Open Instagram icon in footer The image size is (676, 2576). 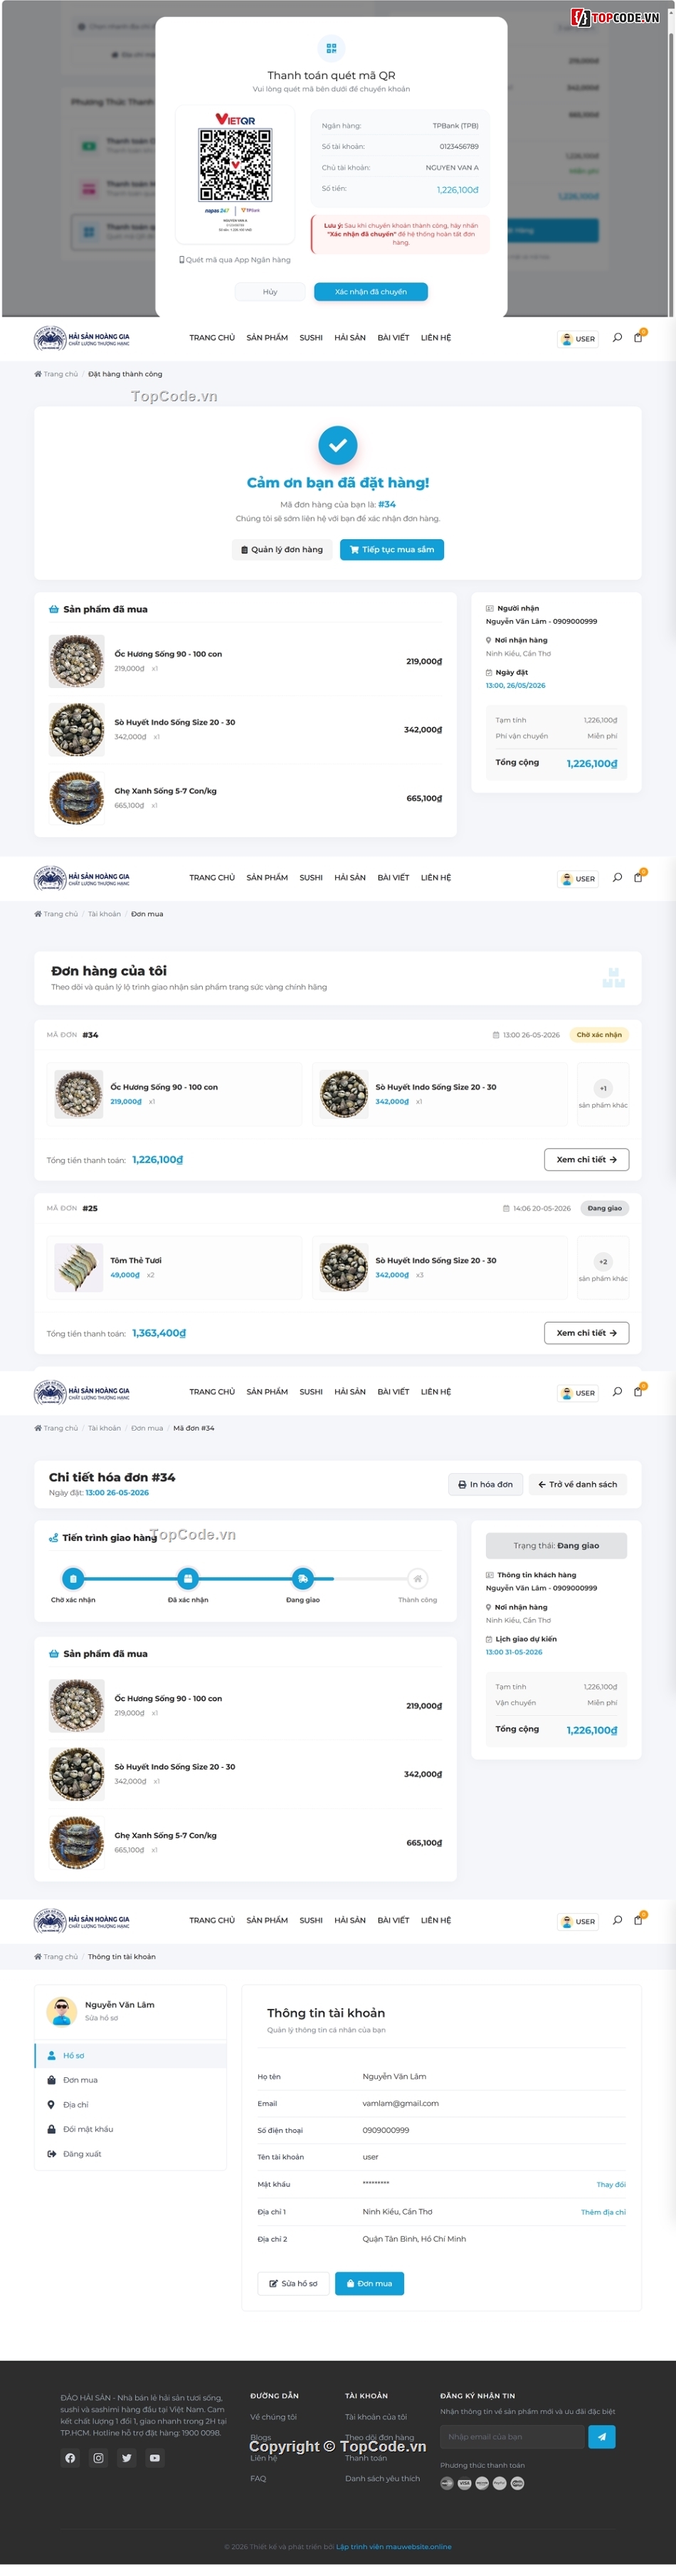[98, 2458]
